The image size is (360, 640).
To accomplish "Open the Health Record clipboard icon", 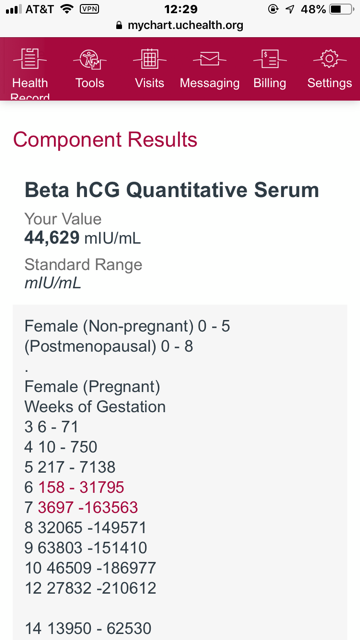I will (x=30, y=59).
